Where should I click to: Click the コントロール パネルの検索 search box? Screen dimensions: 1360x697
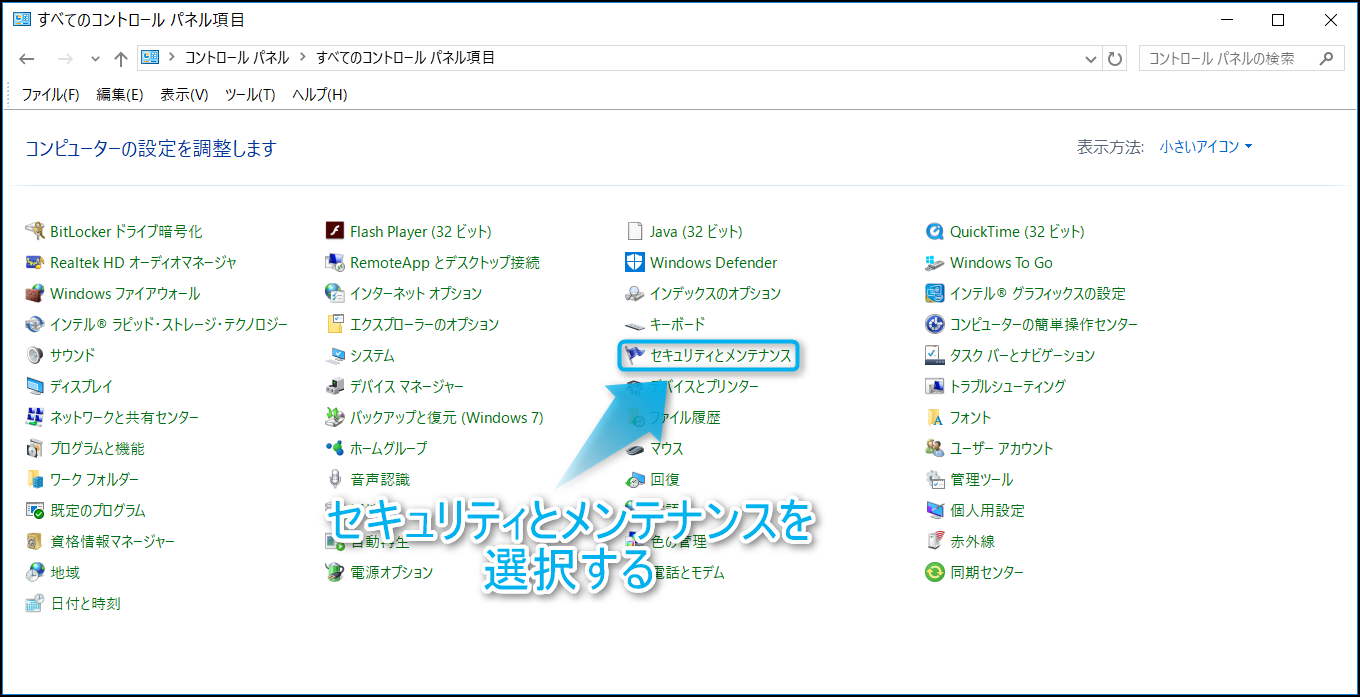tap(1228, 59)
